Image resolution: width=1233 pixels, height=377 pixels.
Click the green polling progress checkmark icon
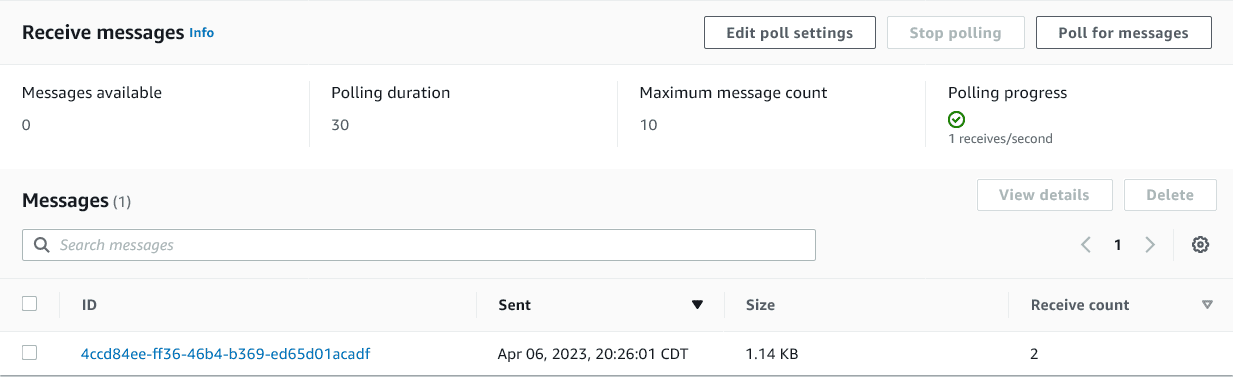[956, 119]
